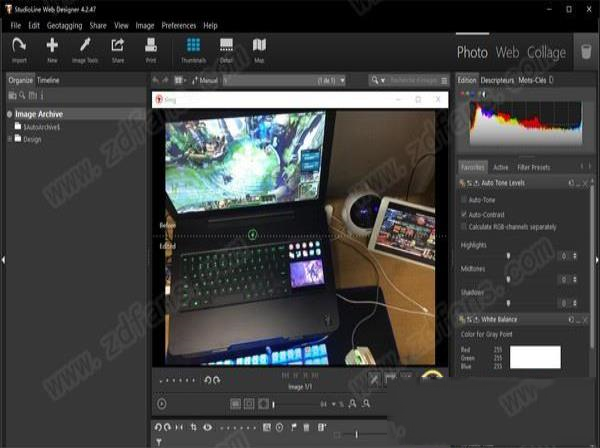
Task: Collapse the Image Archive tree node
Action: 9,114
